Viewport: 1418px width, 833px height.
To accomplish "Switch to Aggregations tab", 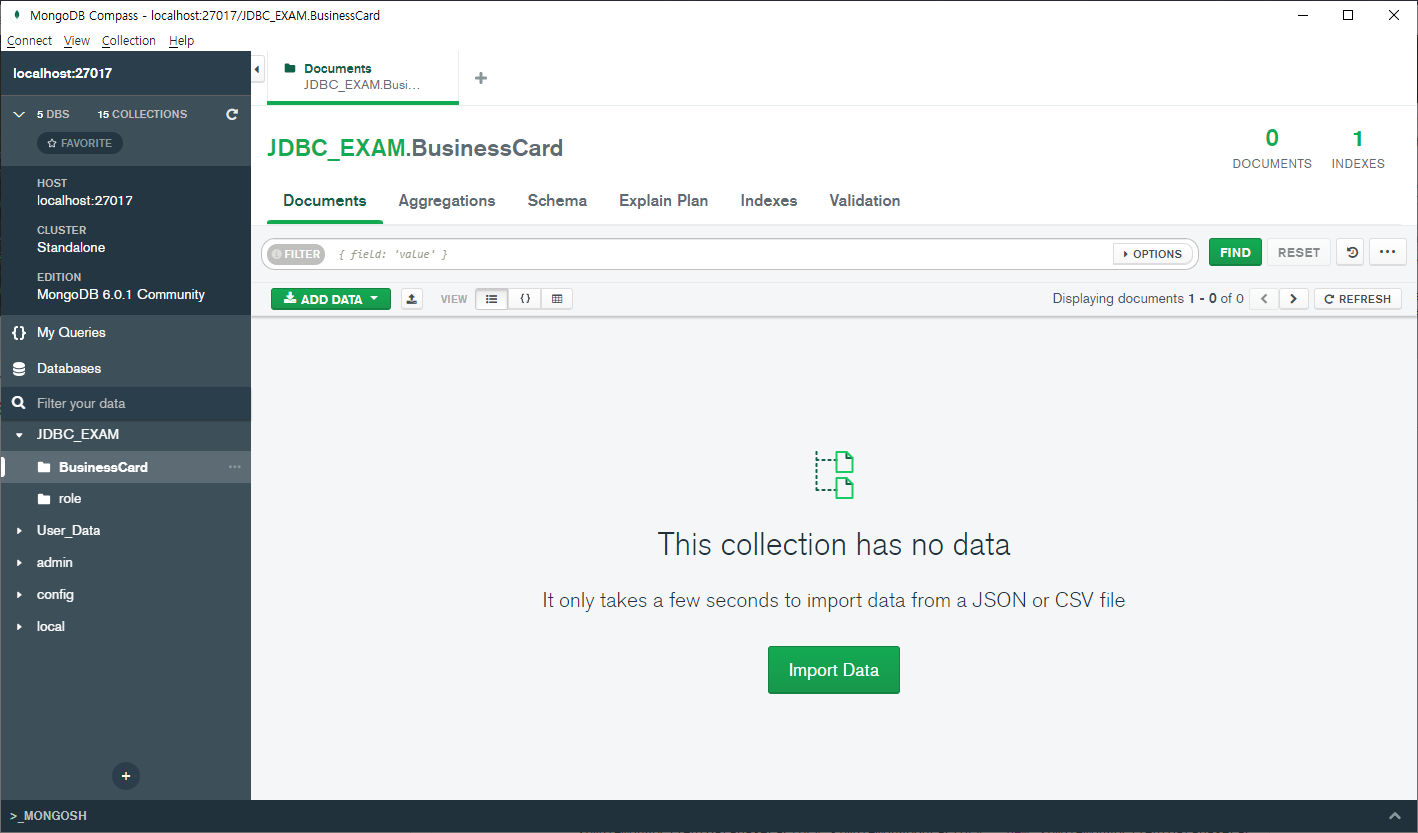I will (x=447, y=201).
